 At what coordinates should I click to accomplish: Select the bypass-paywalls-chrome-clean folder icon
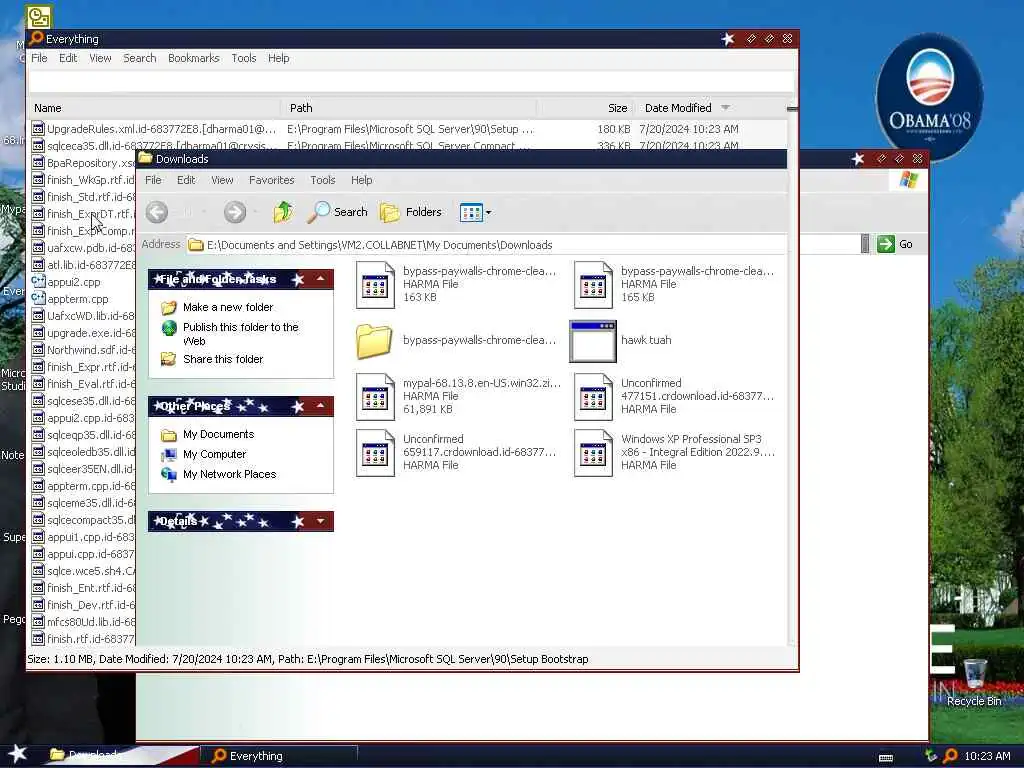tap(374, 341)
